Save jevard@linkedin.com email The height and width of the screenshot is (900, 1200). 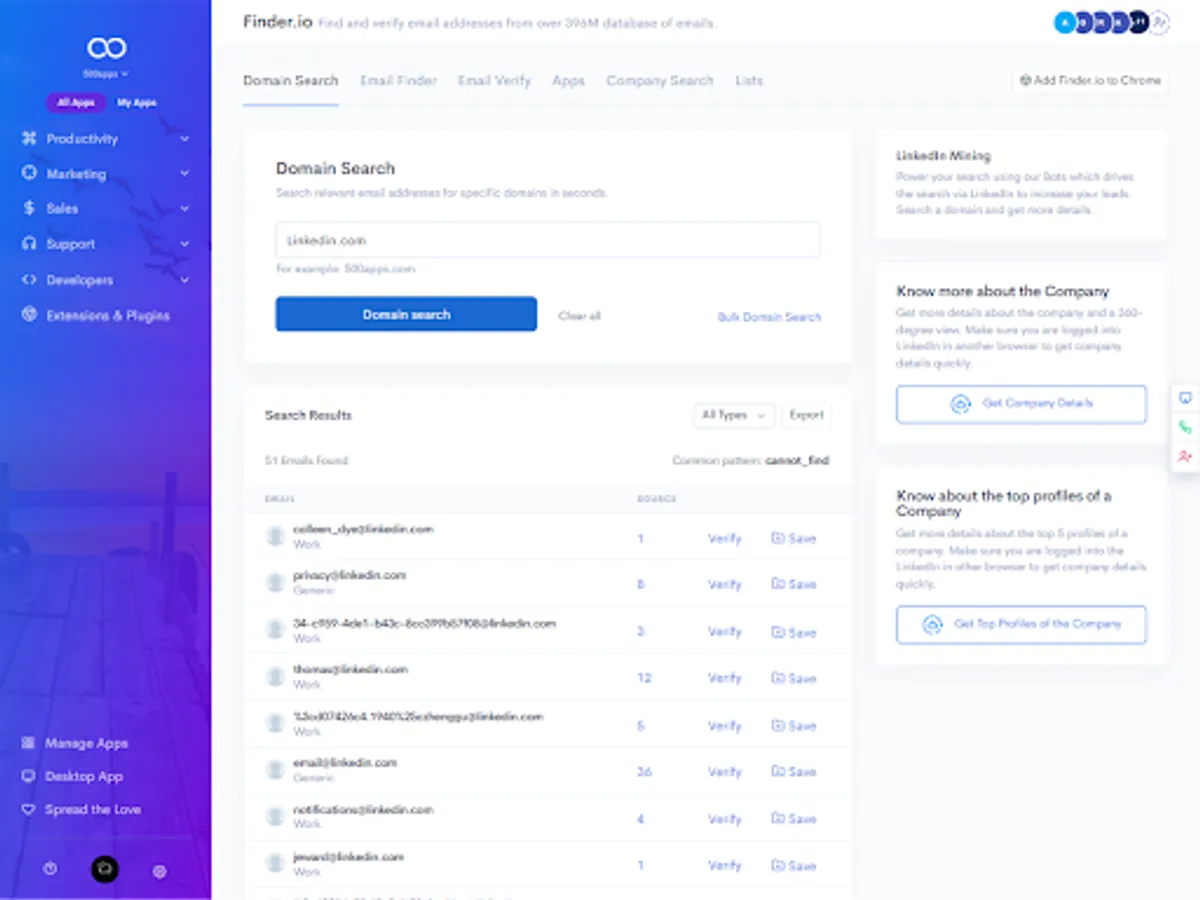tap(794, 866)
